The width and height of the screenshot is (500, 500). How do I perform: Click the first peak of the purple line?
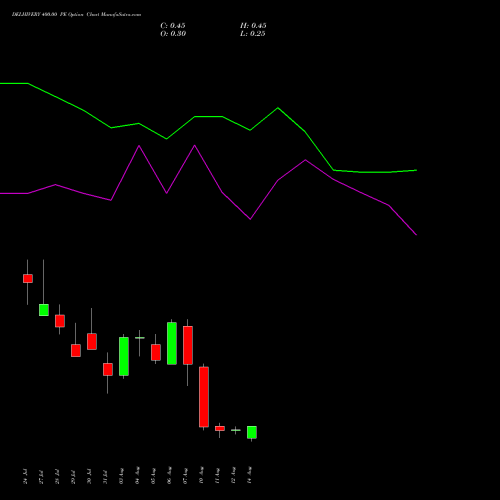pos(139,146)
